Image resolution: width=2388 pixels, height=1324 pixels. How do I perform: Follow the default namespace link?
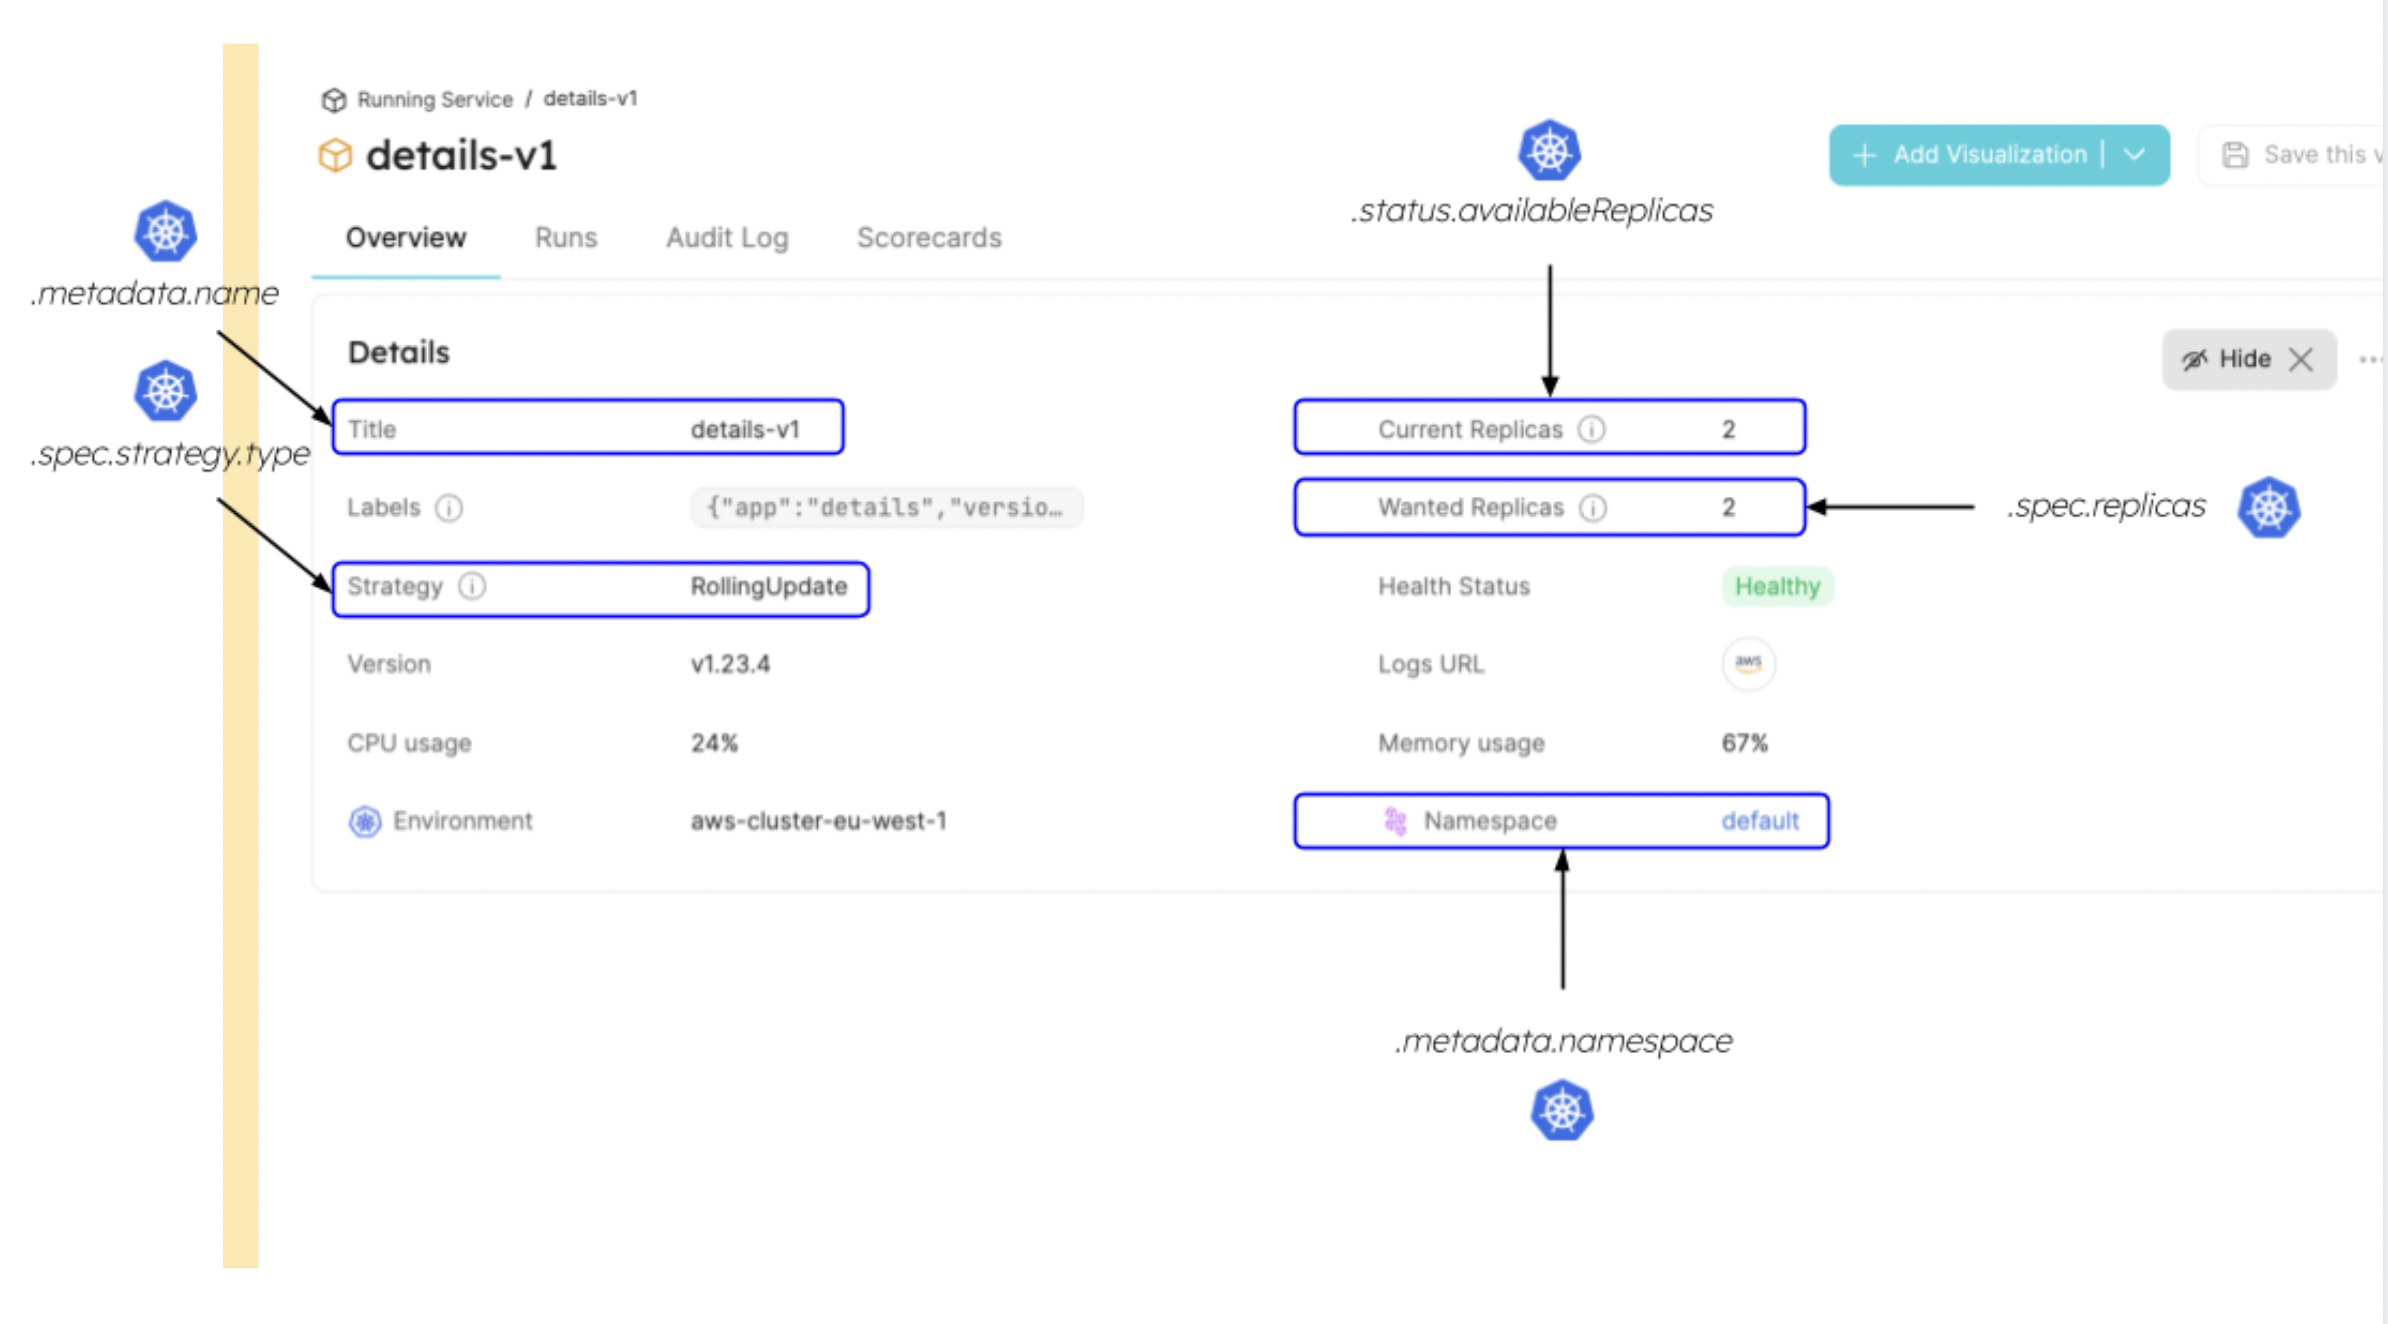(x=1759, y=821)
